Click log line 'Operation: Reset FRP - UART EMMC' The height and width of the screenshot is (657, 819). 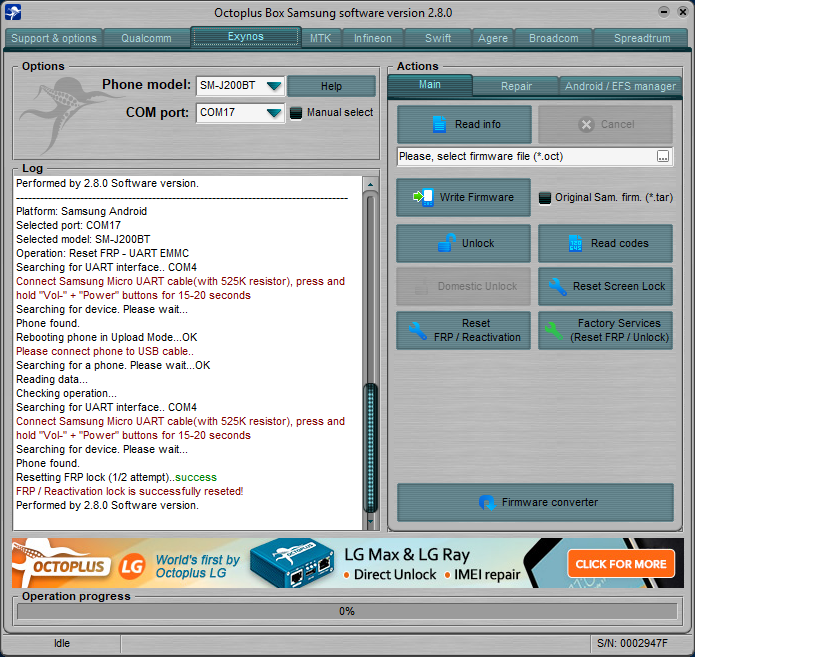[102, 253]
